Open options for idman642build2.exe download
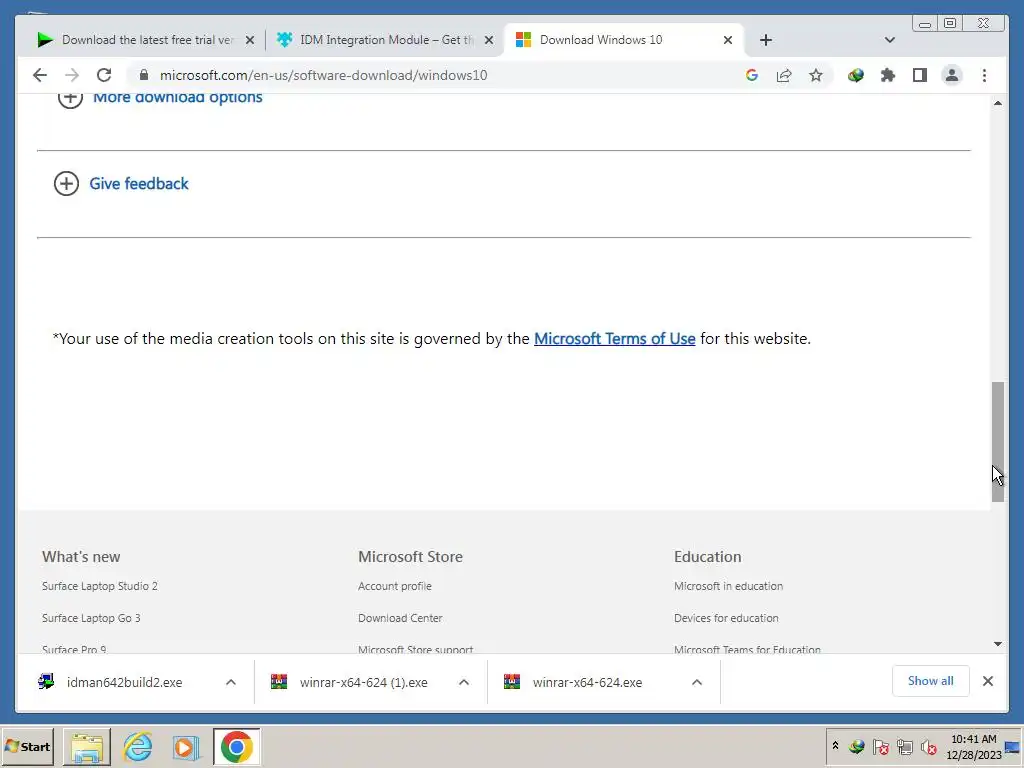This screenshot has height=768, width=1024. [x=231, y=682]
